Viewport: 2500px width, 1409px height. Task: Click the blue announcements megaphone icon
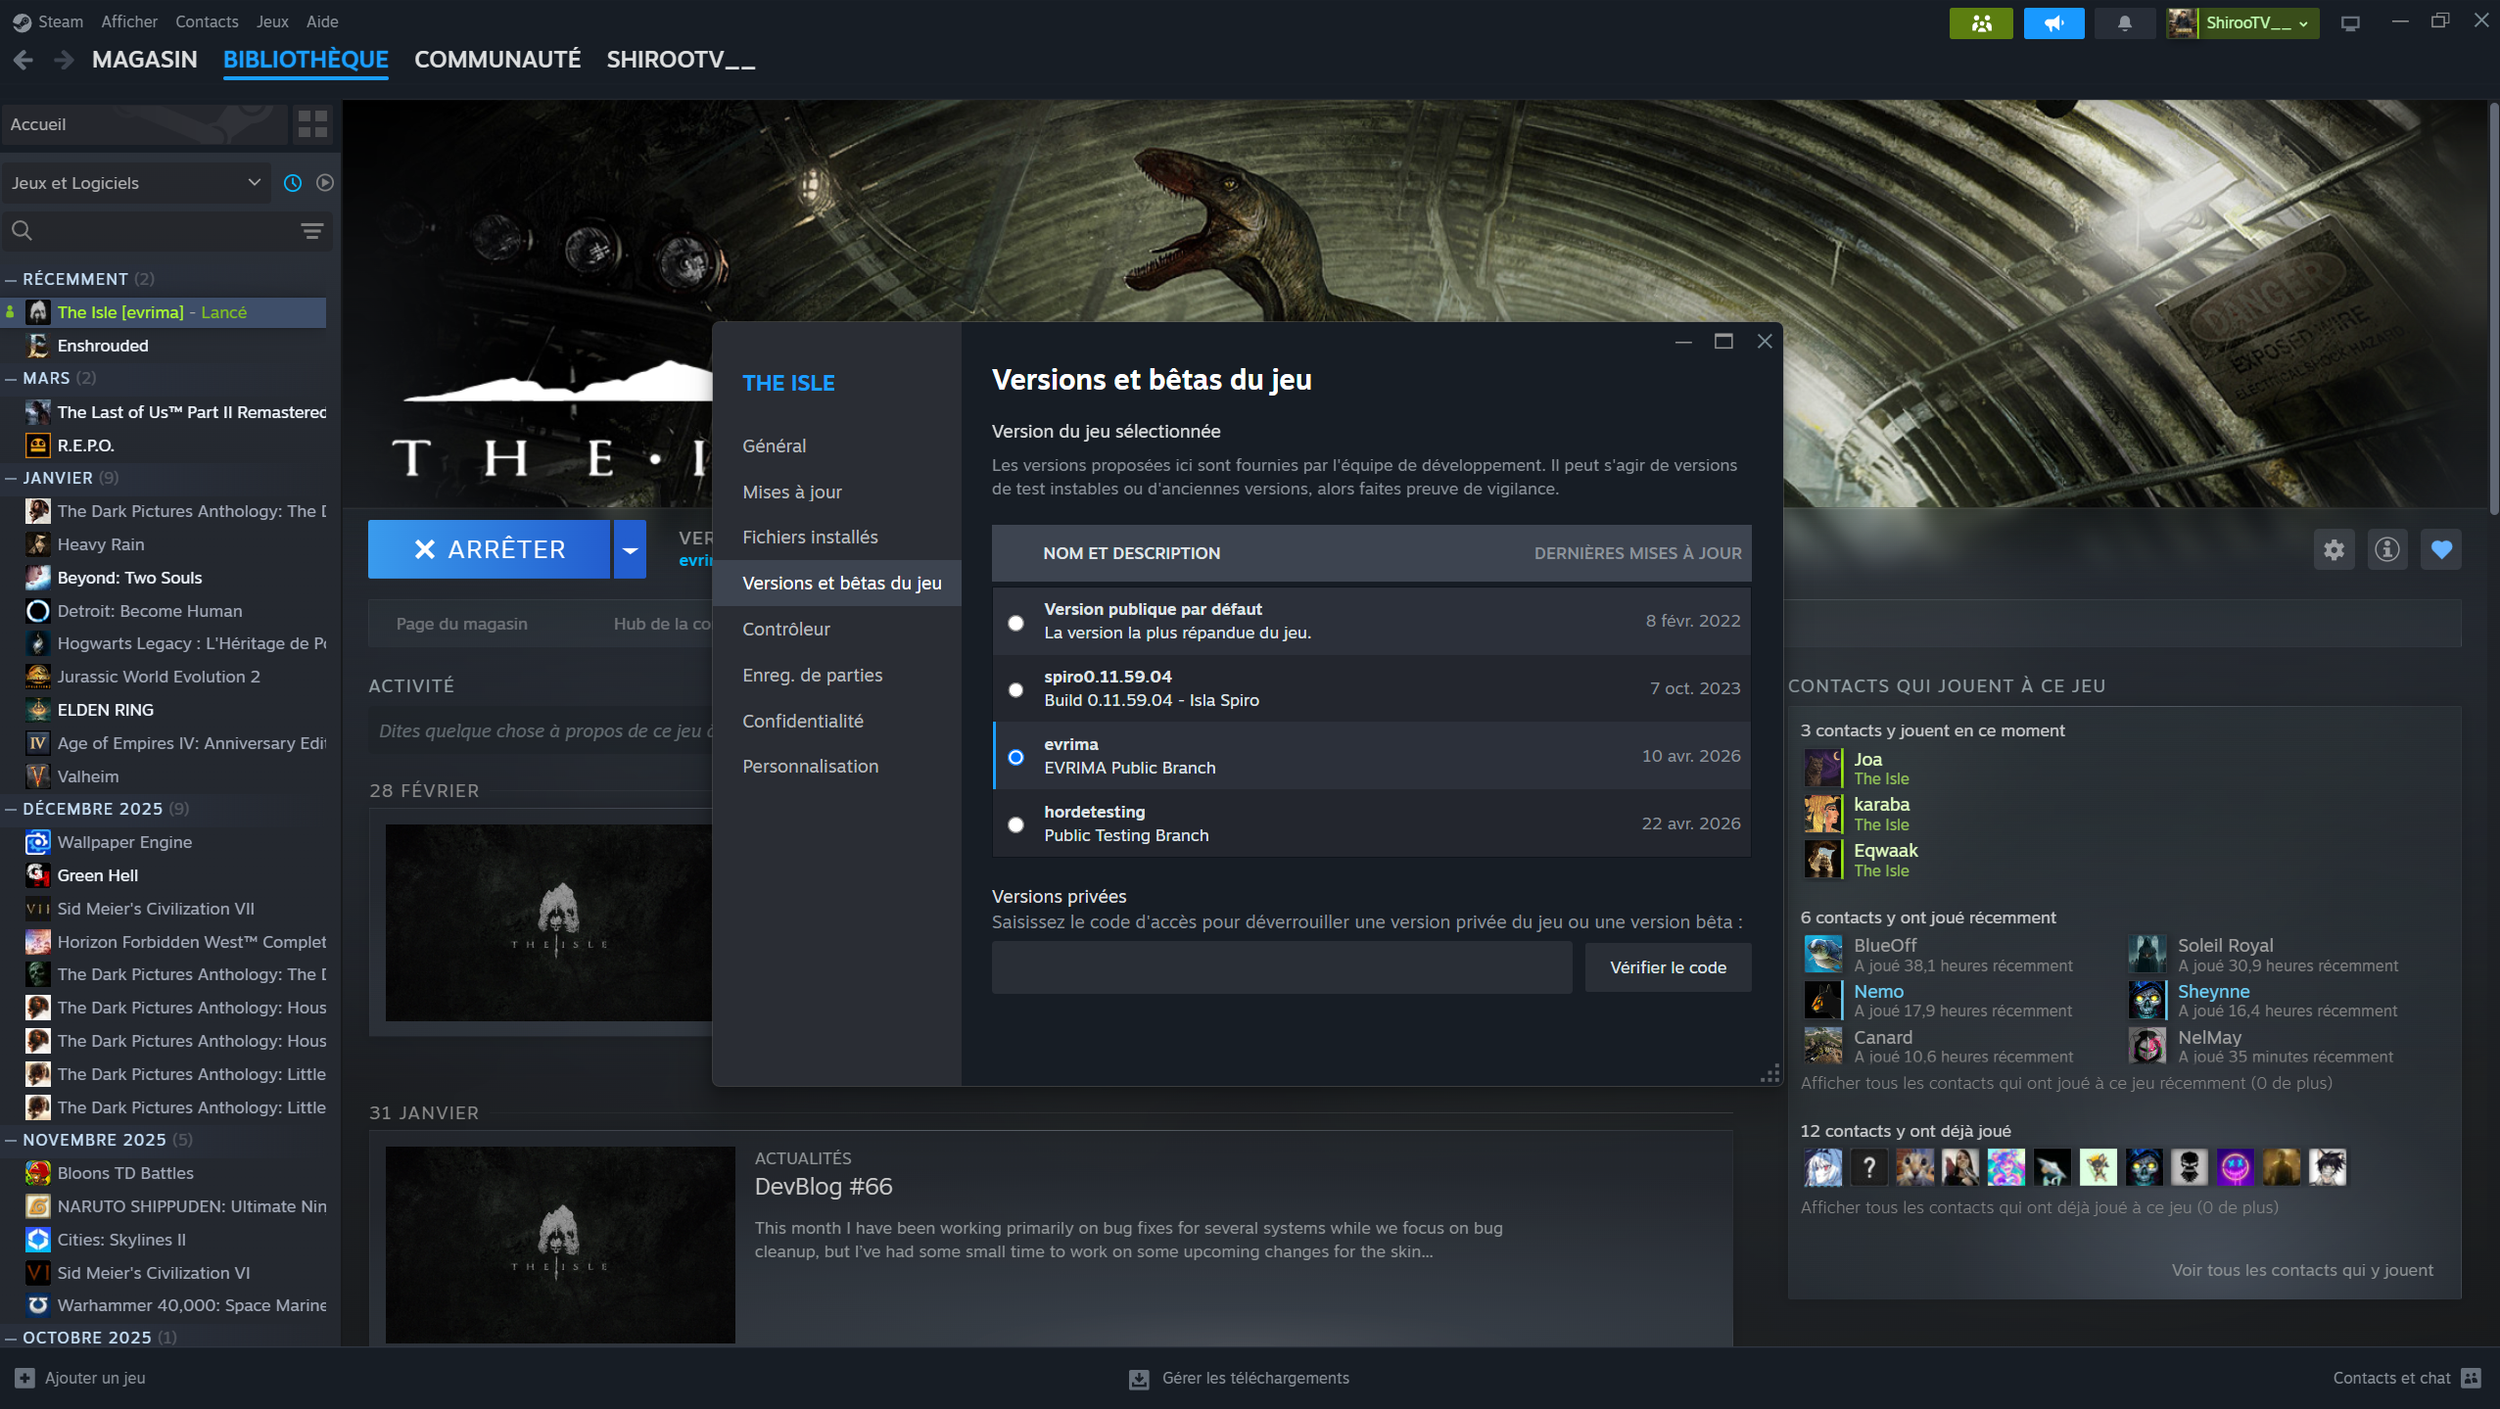point(2053,23)
